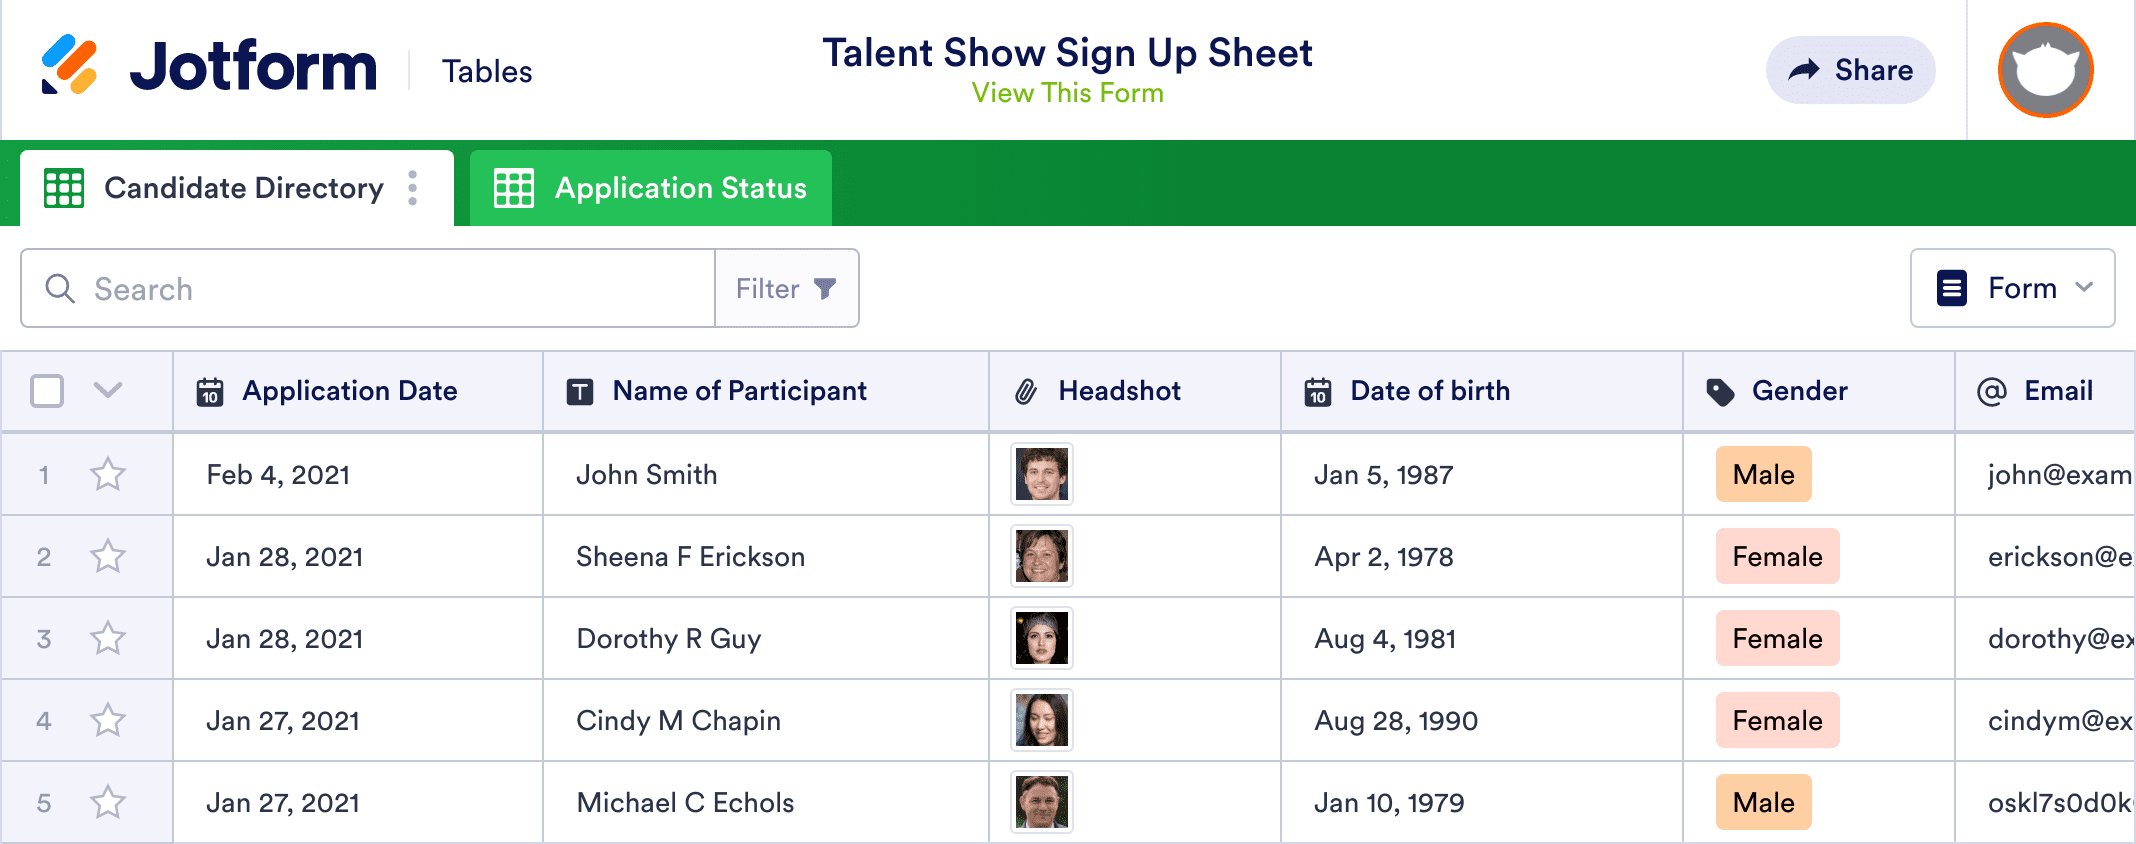Screen dimensions: 2136x844
Task: Toggle the select-all rows checkbox
Action: pos(47,391)
